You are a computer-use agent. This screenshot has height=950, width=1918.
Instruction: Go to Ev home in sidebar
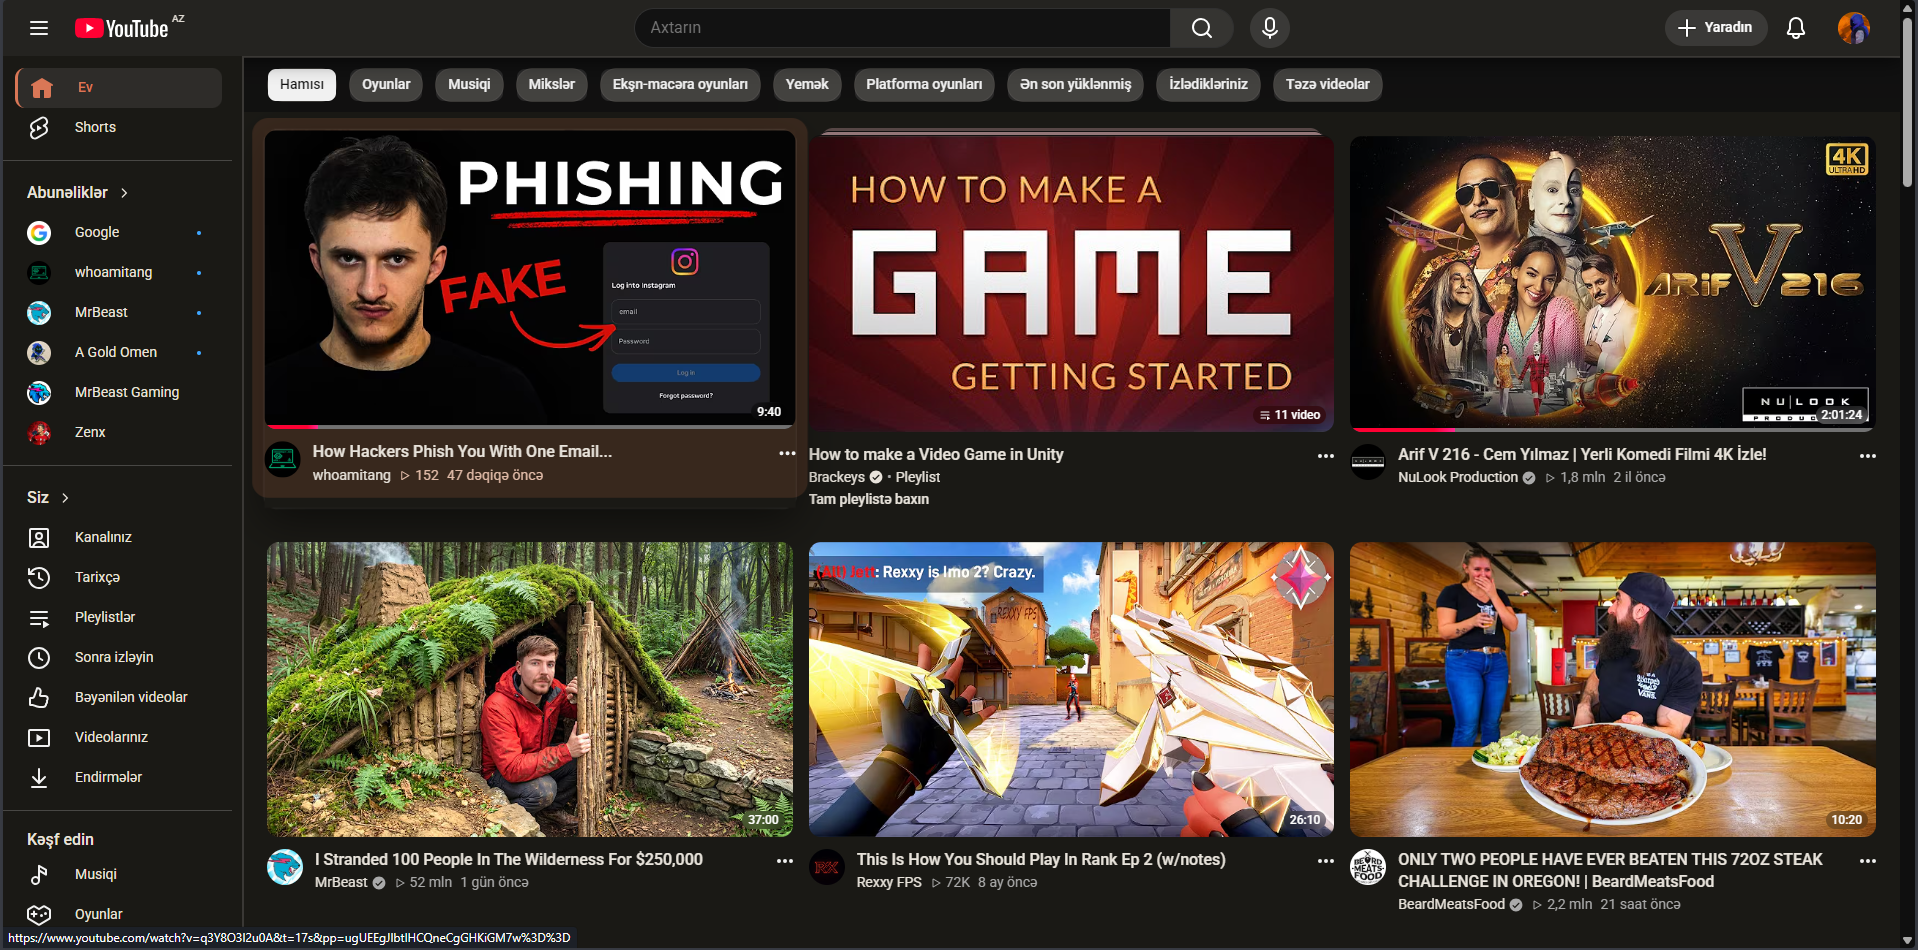[x=119, y=87]
